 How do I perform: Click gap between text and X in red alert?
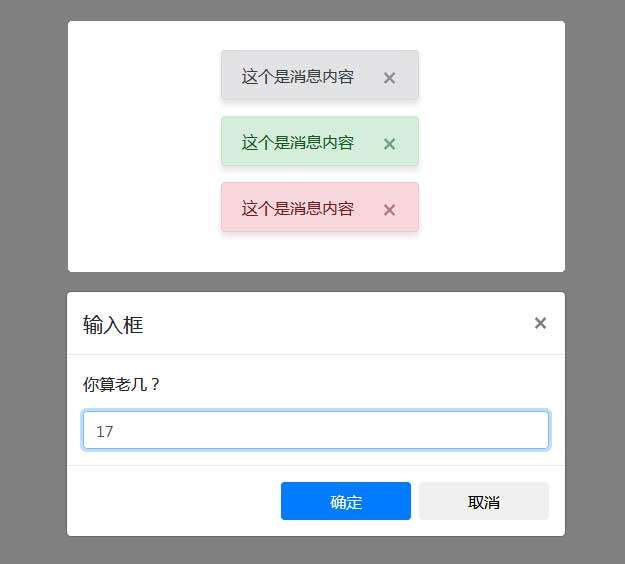[x=368, y=209]
